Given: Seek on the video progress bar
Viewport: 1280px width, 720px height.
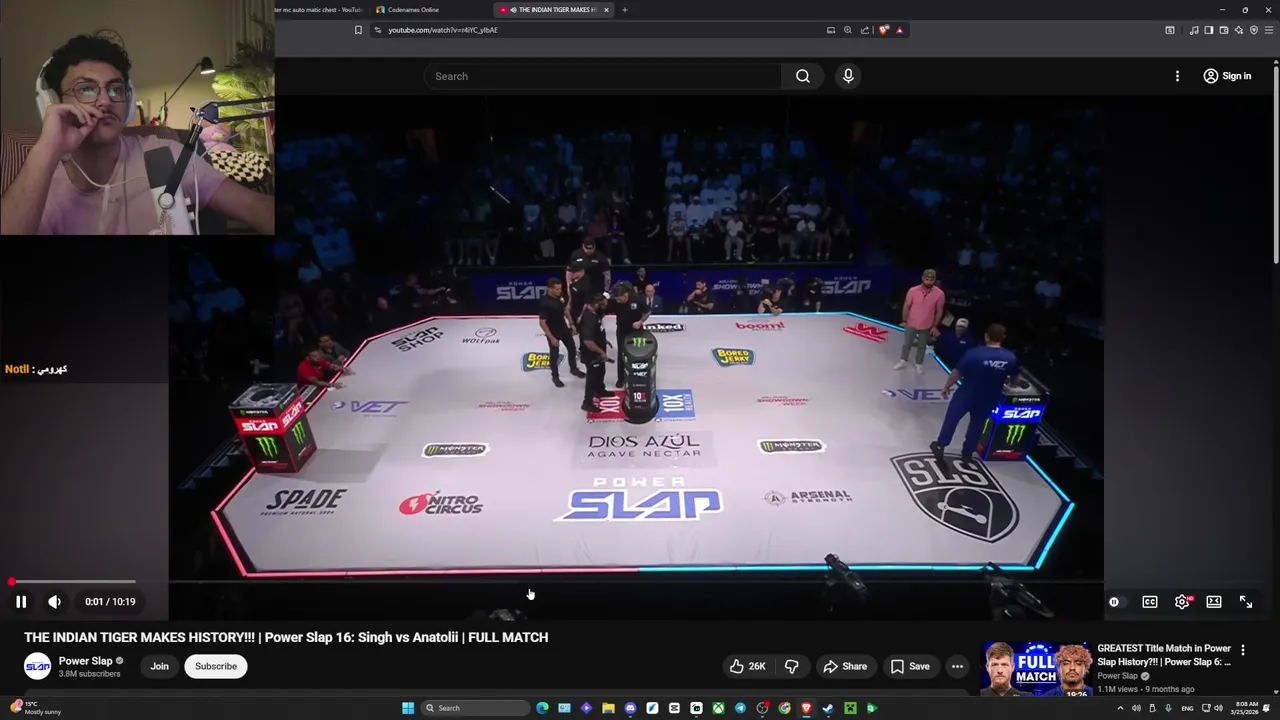Looking at the screenshot, I should (x=640, y=581).
